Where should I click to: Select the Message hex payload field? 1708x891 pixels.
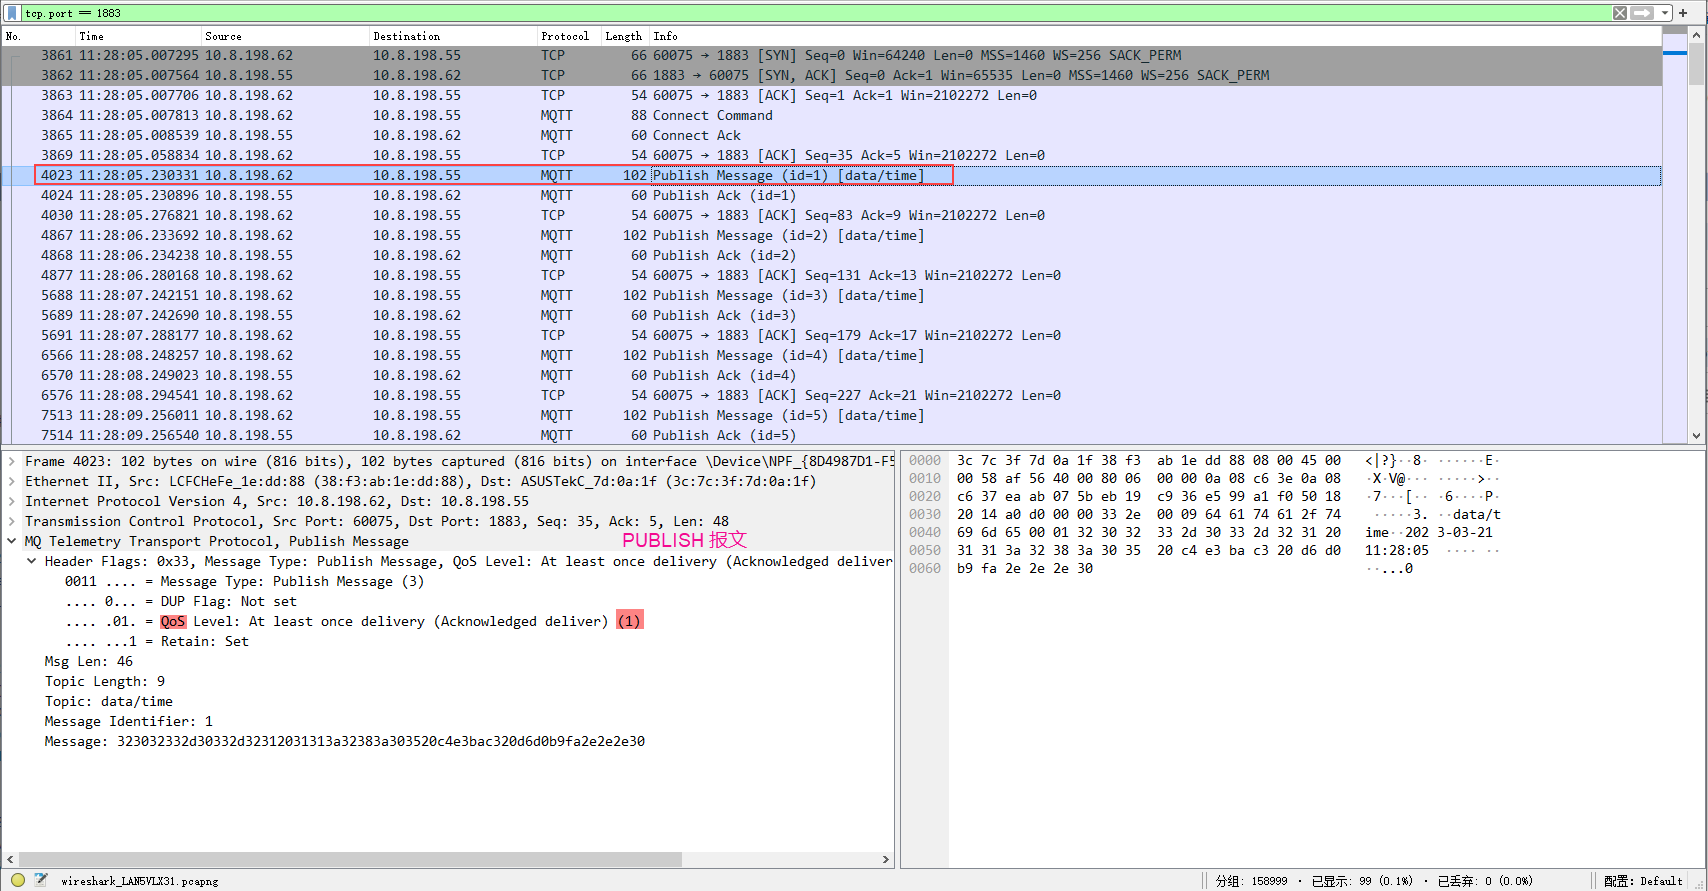pos(345,741)
